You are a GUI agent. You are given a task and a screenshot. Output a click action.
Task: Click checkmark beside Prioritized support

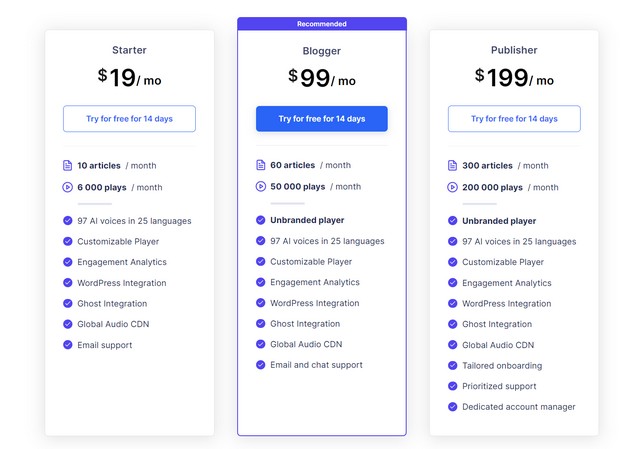452,386
